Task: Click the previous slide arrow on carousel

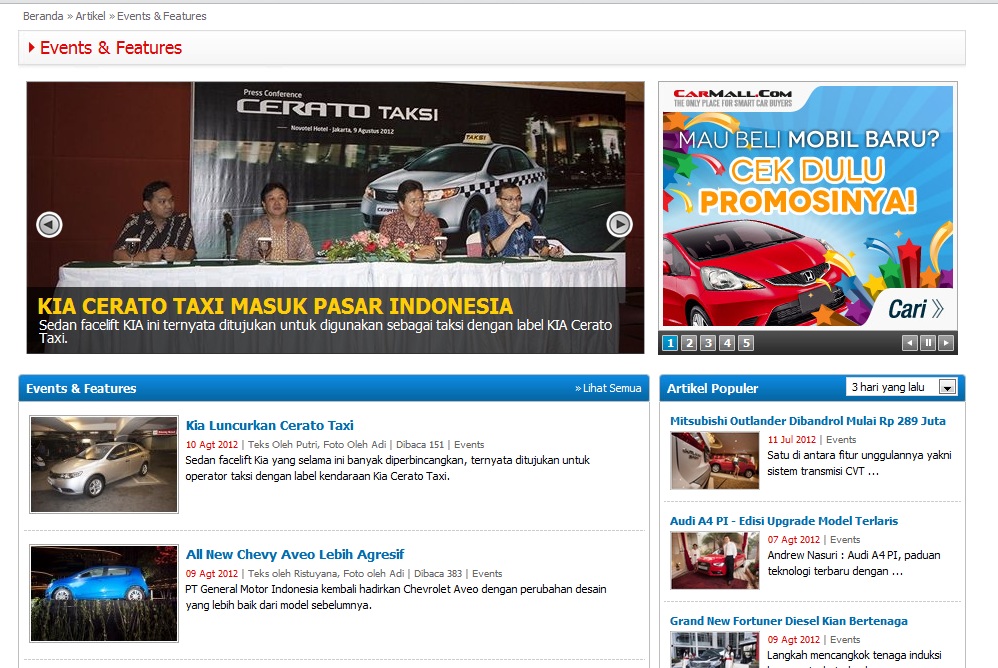Action: (49, 225)
